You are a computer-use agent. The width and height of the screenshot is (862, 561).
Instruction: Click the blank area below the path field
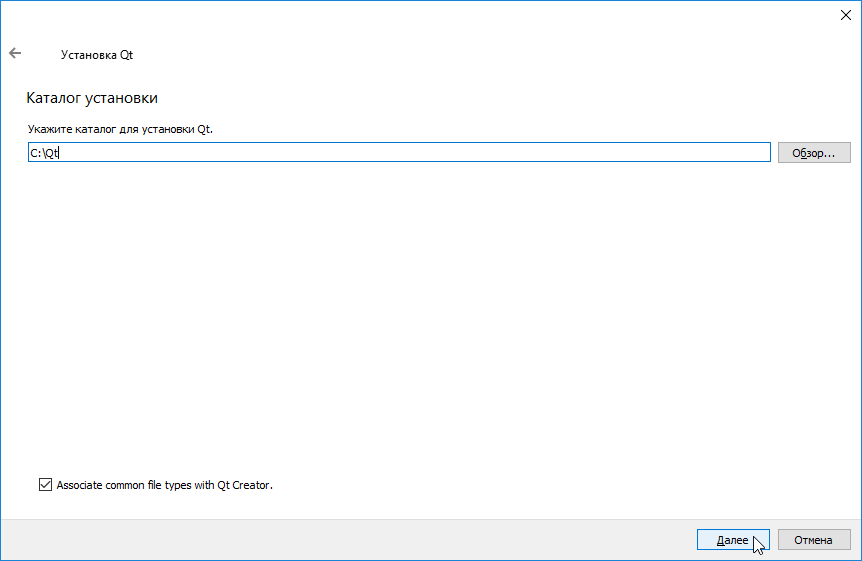400,300
